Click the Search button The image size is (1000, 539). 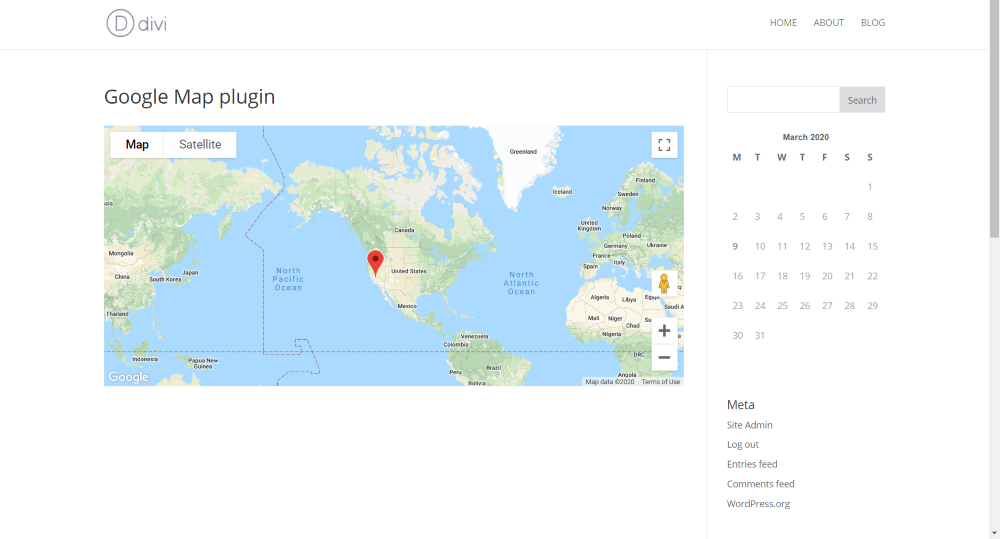[862, 100]
